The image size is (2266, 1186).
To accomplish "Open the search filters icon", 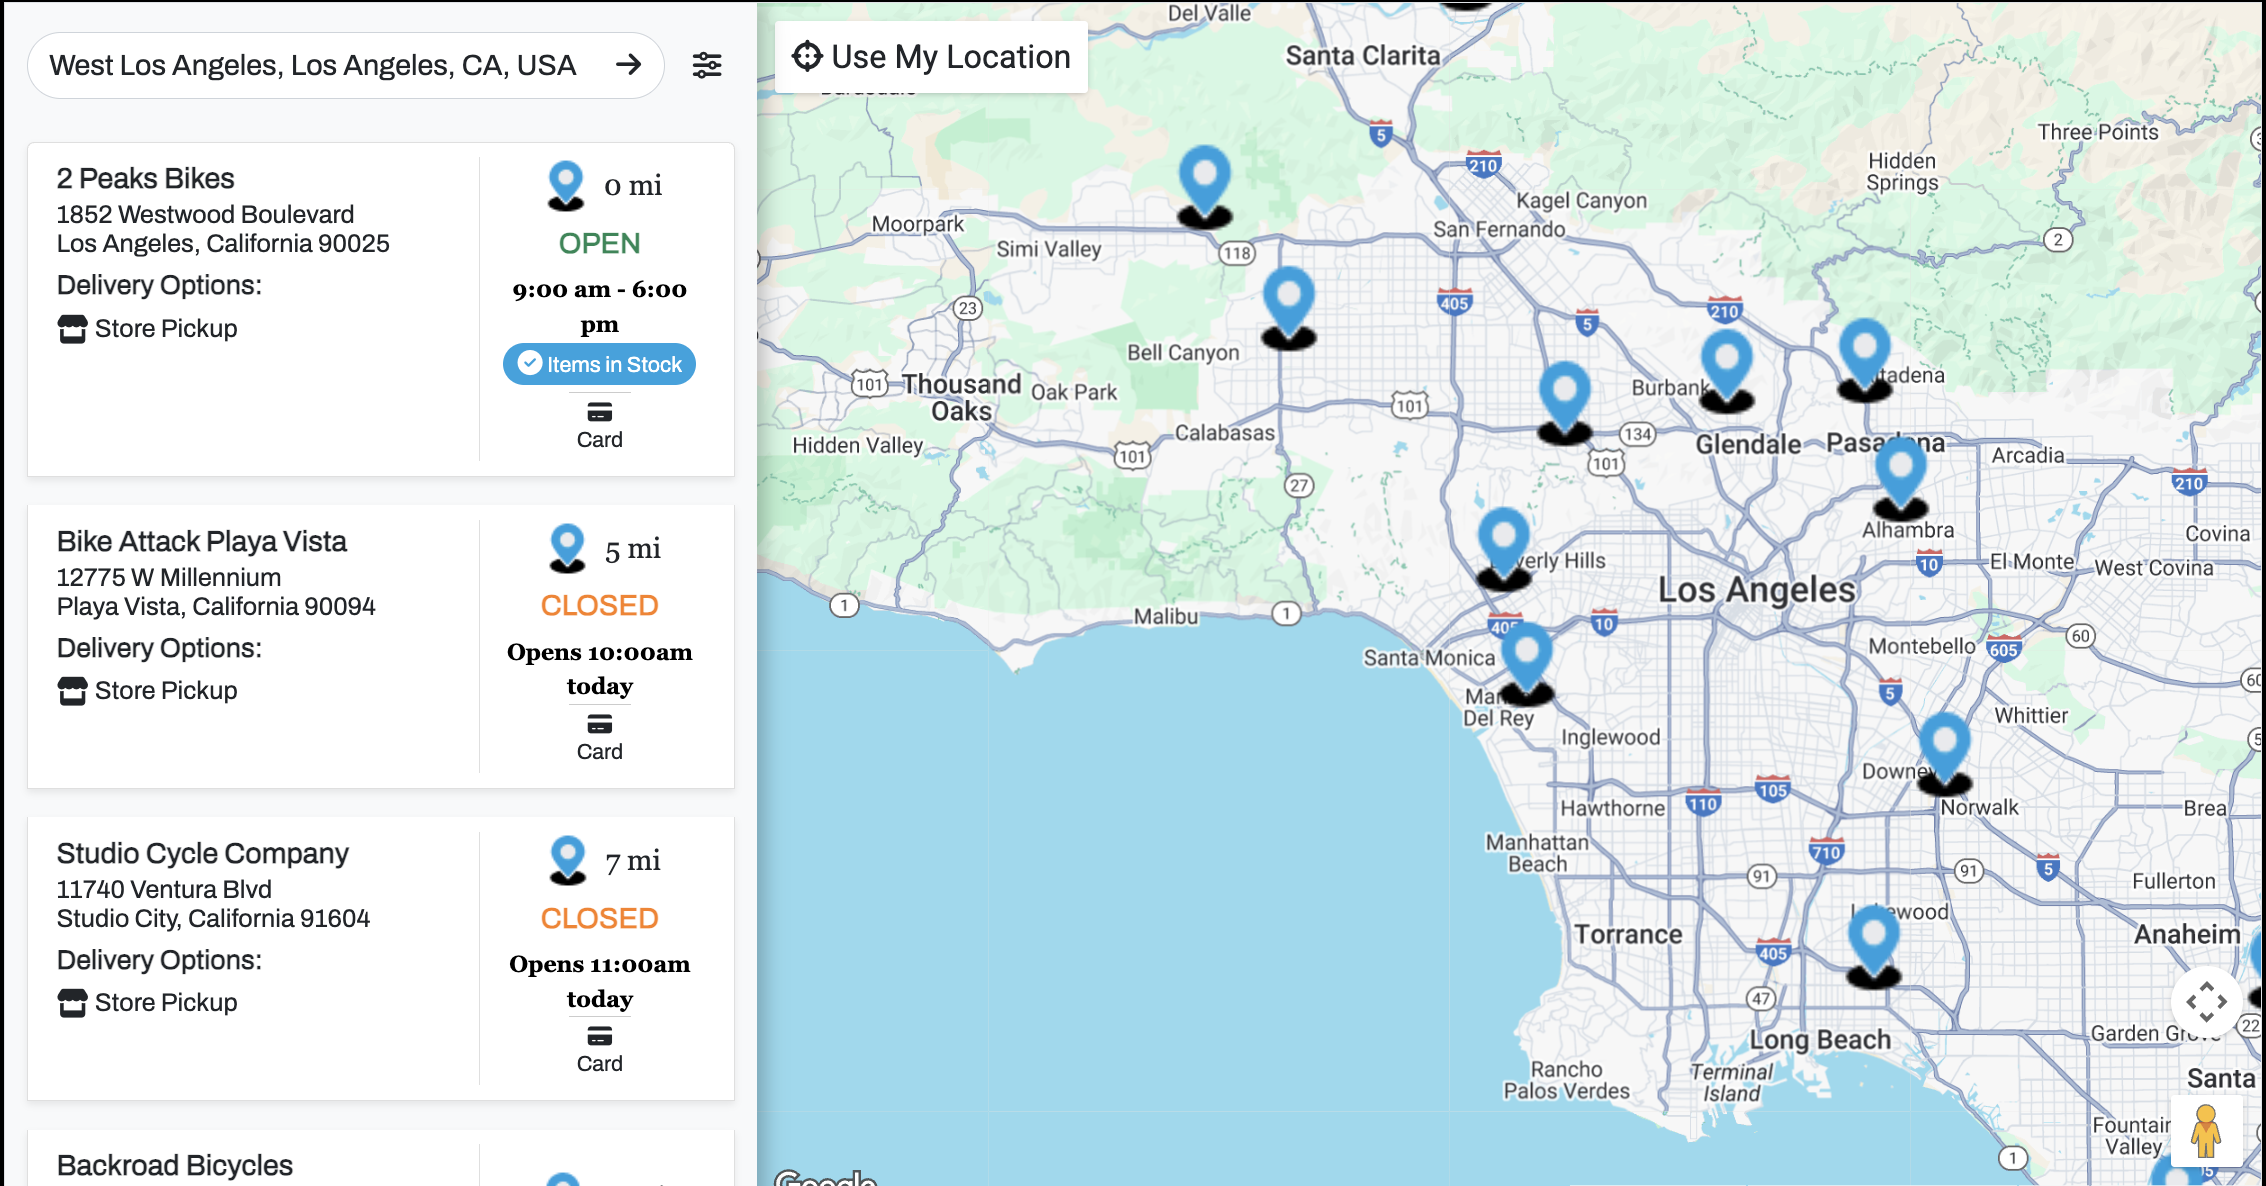I will pyautogui.click(x=707, y=65).
